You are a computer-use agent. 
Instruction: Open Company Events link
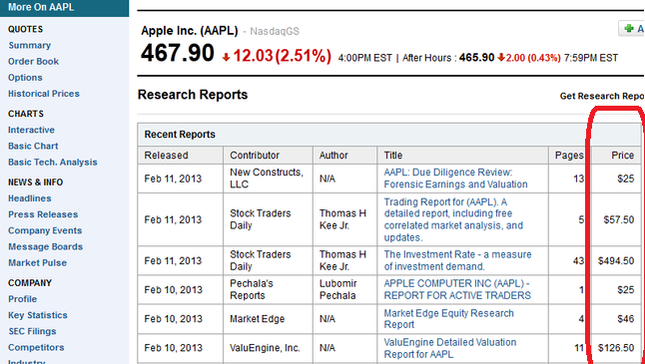click(x=45, y=230)
